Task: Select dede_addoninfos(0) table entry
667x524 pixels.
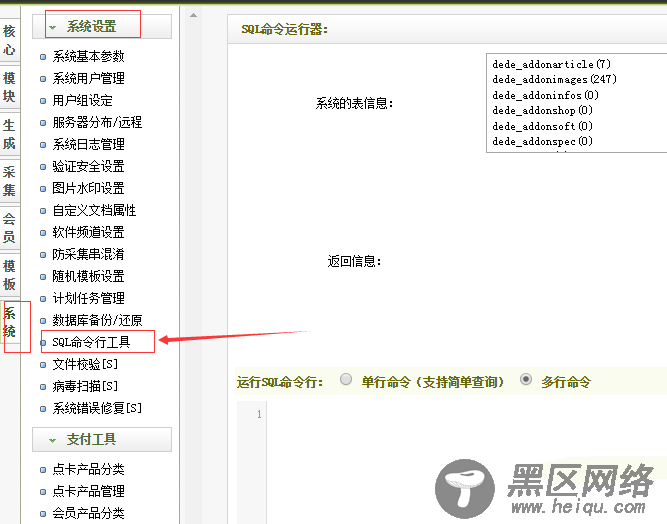Action: tap(545, 95)
